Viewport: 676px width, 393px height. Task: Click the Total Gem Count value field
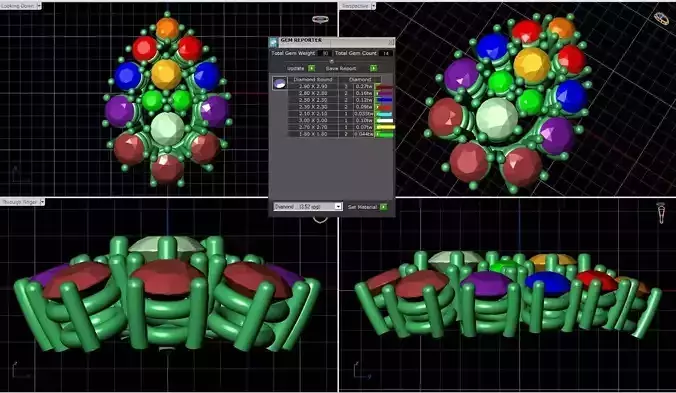[x=386, y=53]
